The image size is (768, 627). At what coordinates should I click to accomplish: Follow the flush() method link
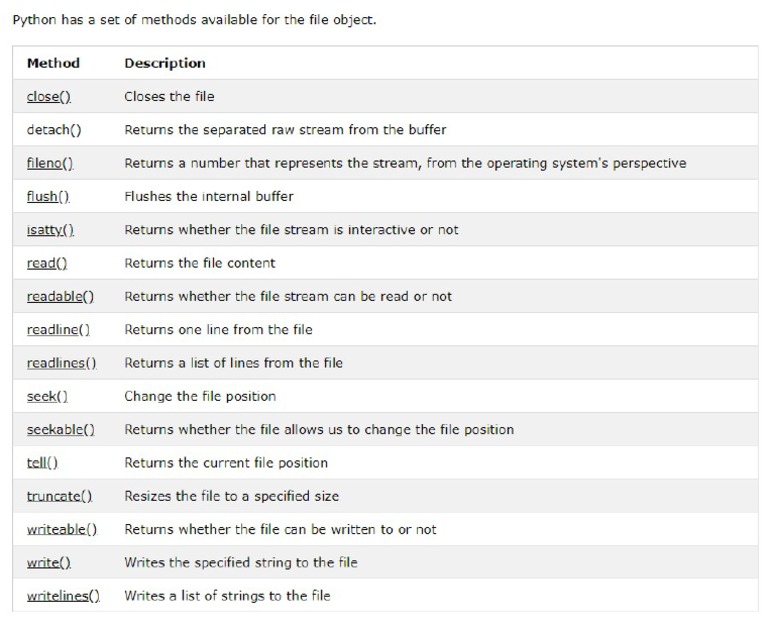[48, 196]
